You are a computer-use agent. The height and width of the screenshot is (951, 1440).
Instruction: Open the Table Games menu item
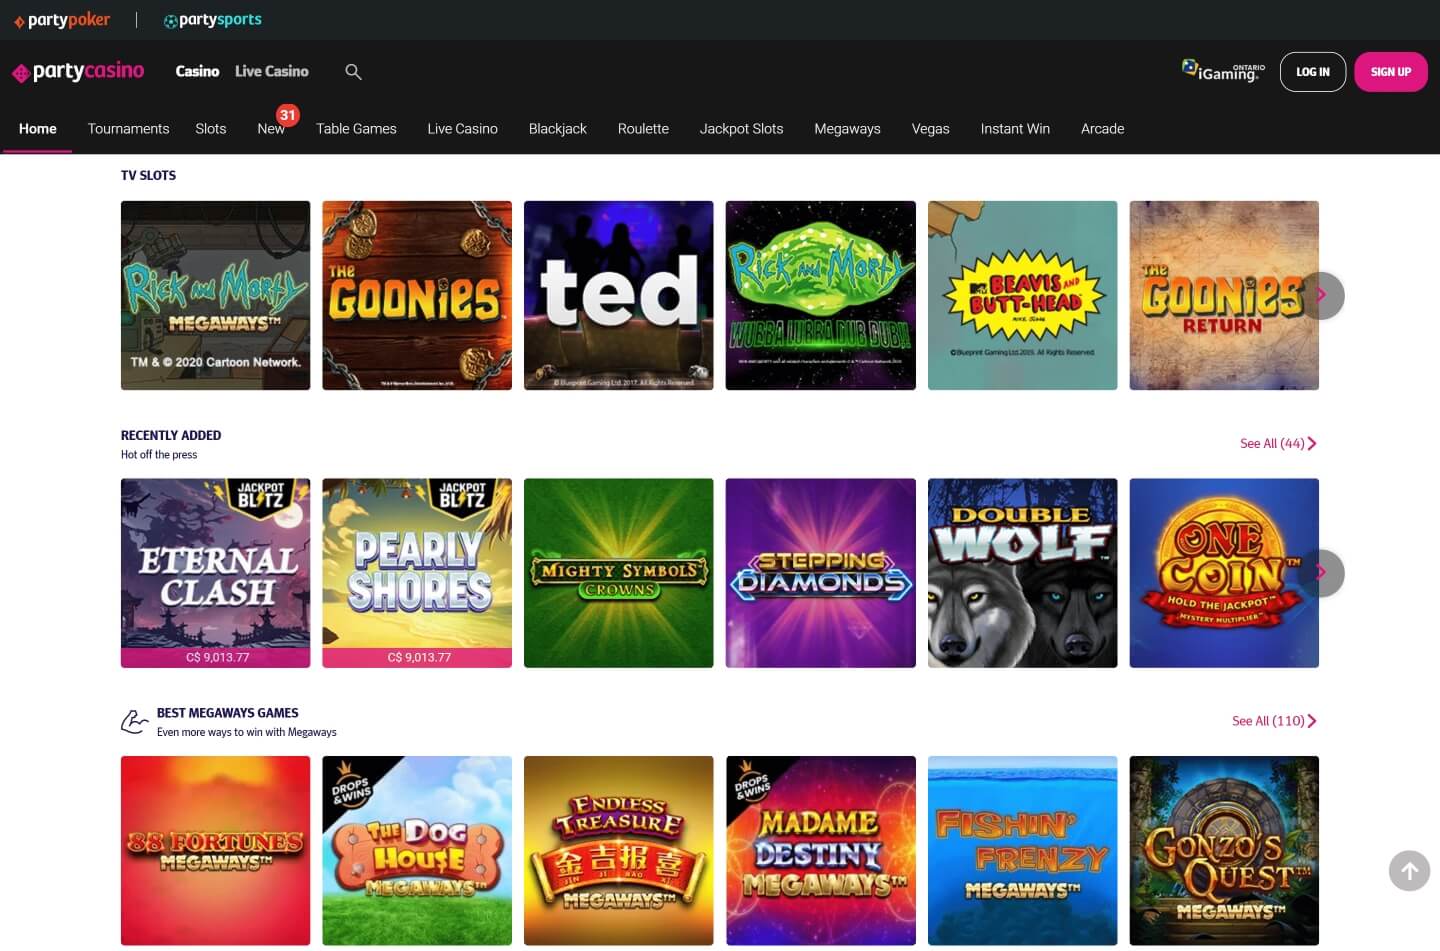[356, 129]
